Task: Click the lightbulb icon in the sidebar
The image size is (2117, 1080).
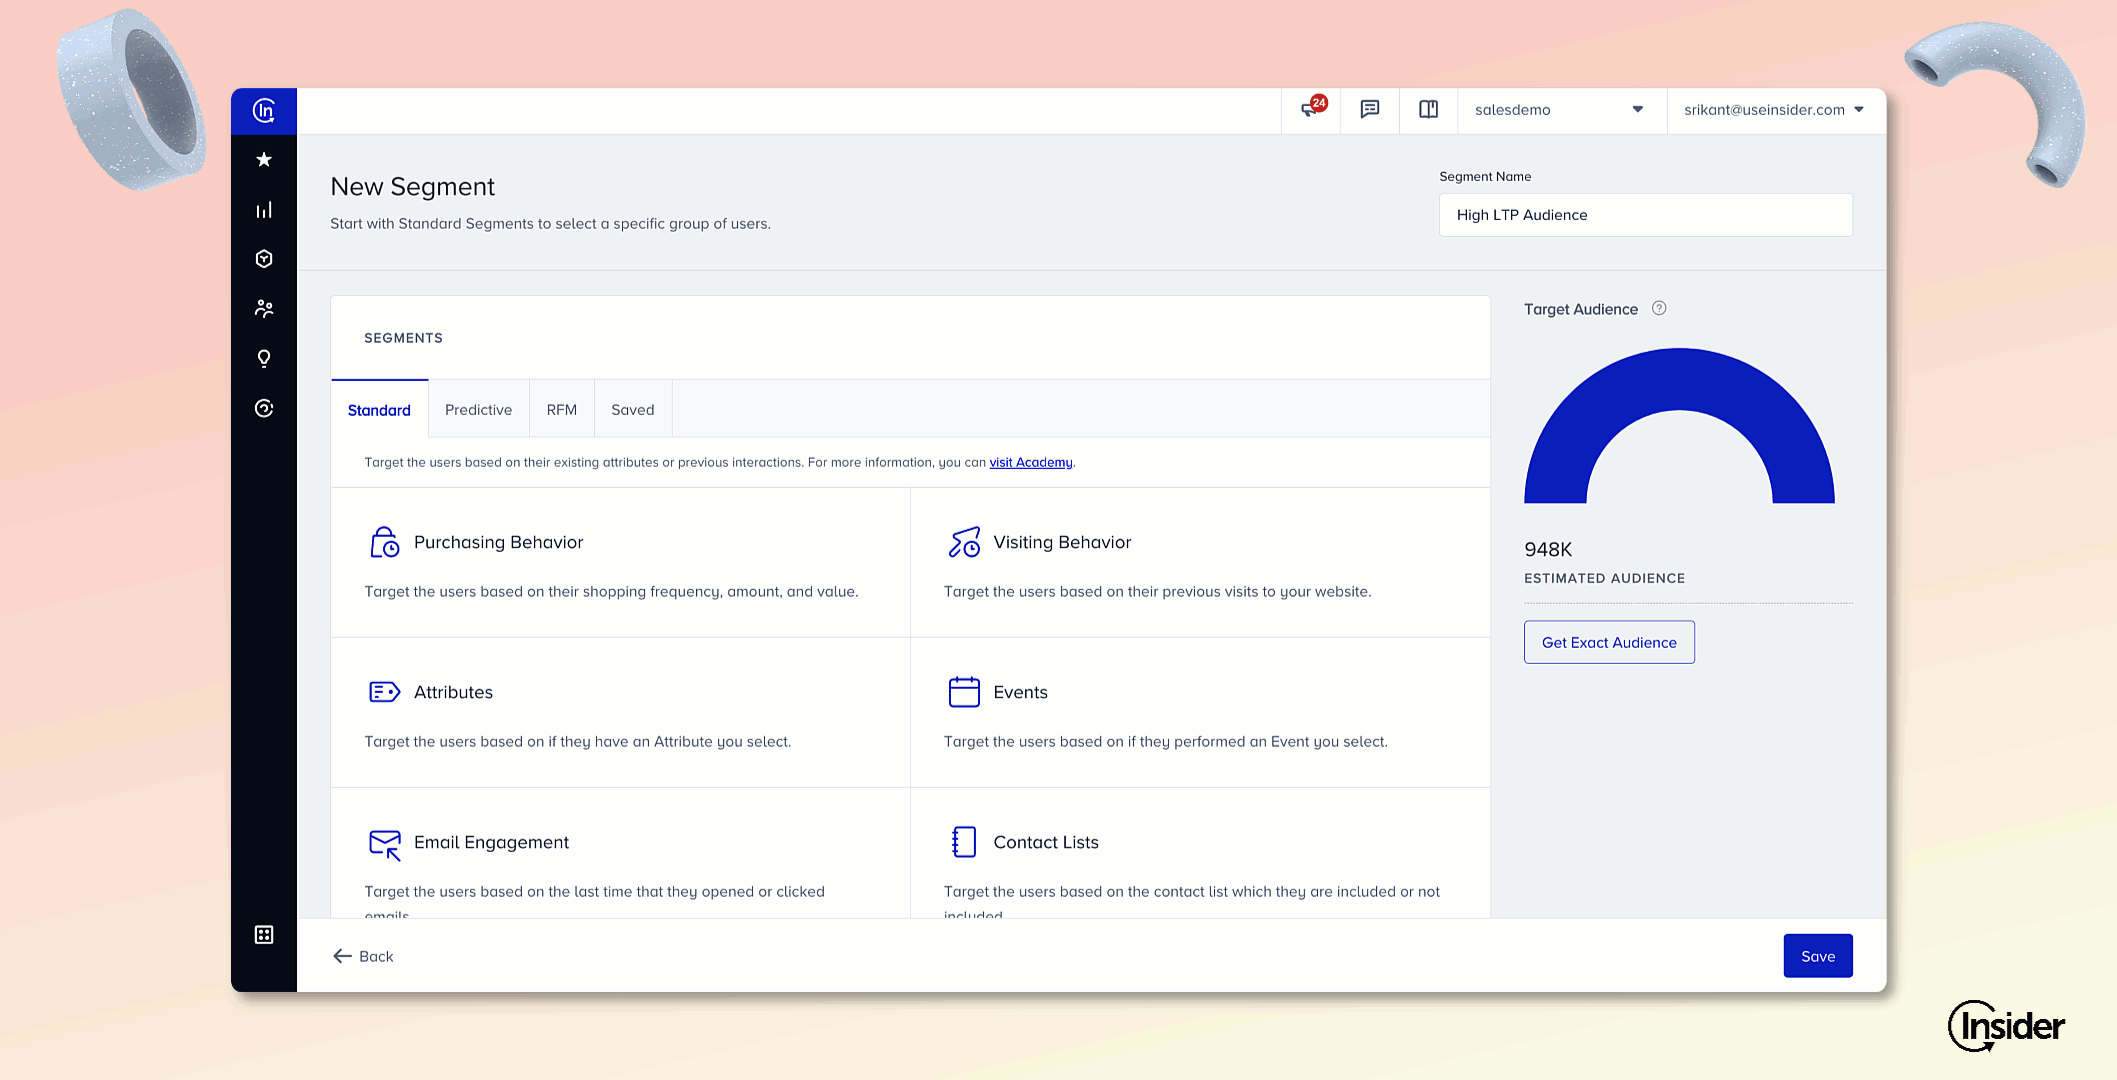Action: pos(264,358)
